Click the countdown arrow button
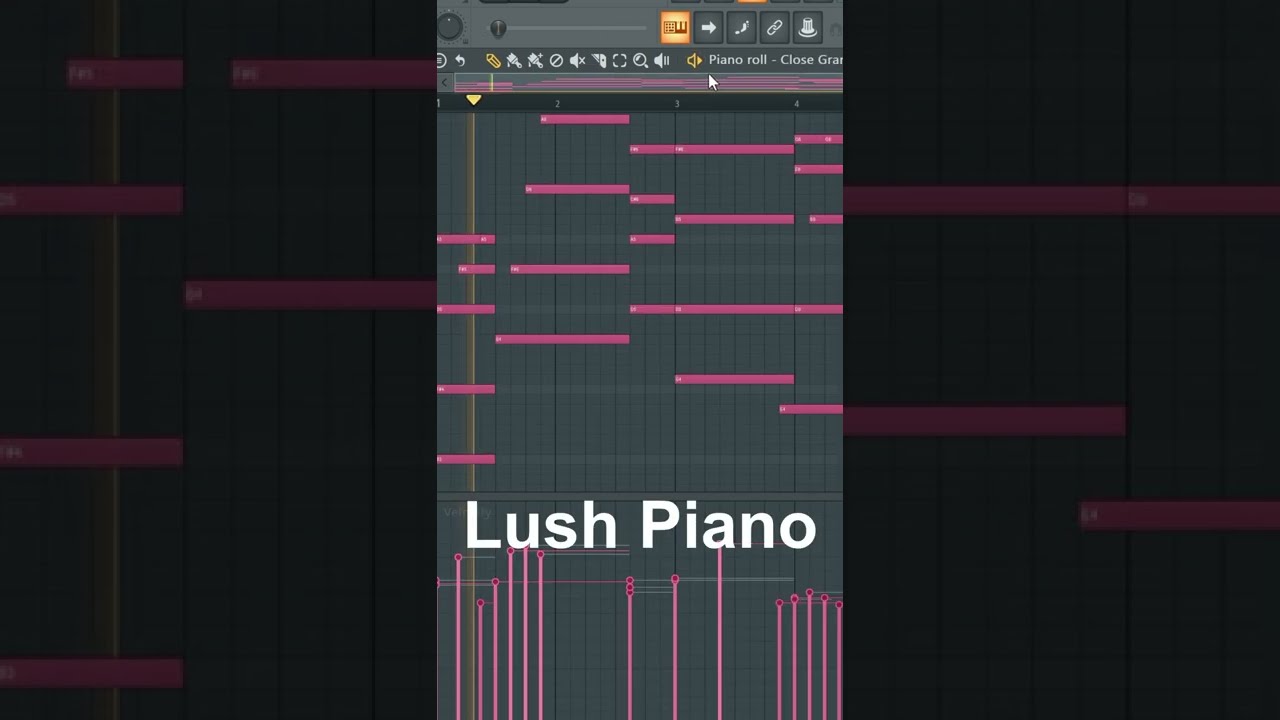Screen dimensions: 1280x720 point(708,28)
